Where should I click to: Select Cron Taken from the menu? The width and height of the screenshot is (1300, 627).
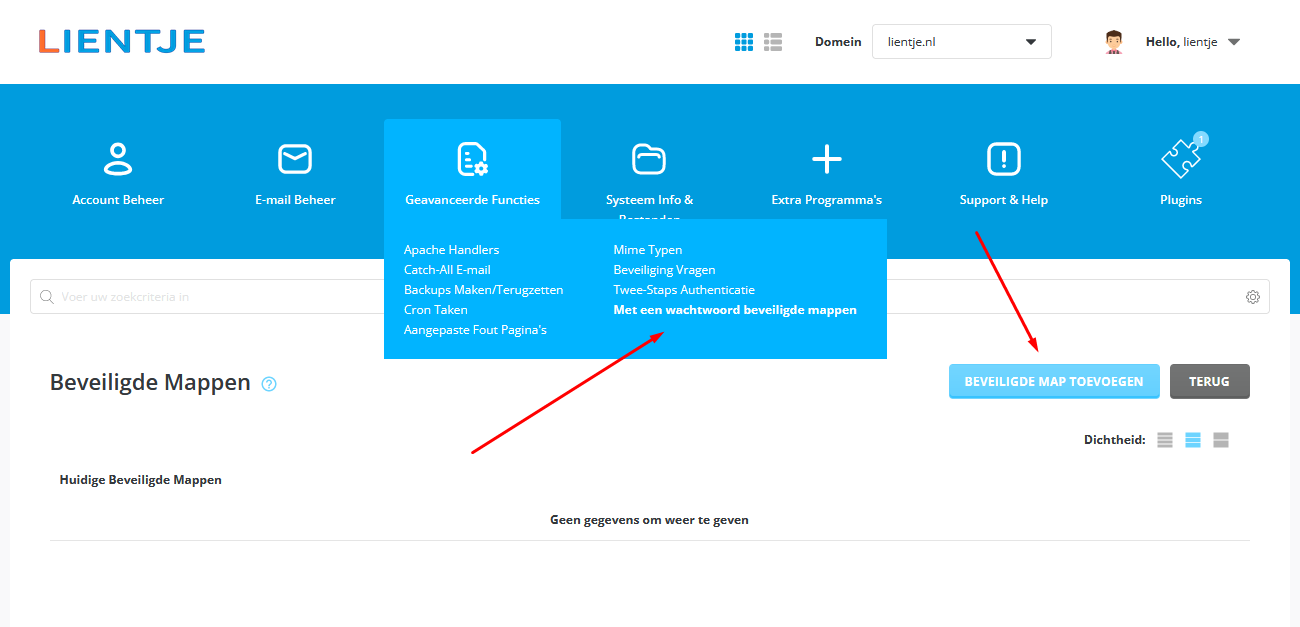tap(436, 310)
